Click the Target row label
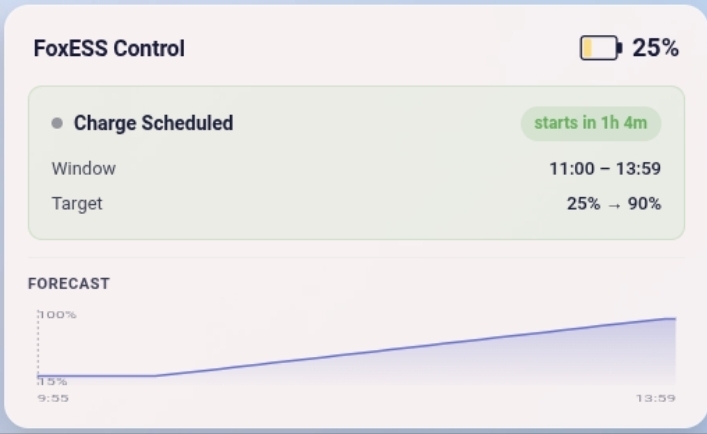707x434 pixels. (77, 204)
